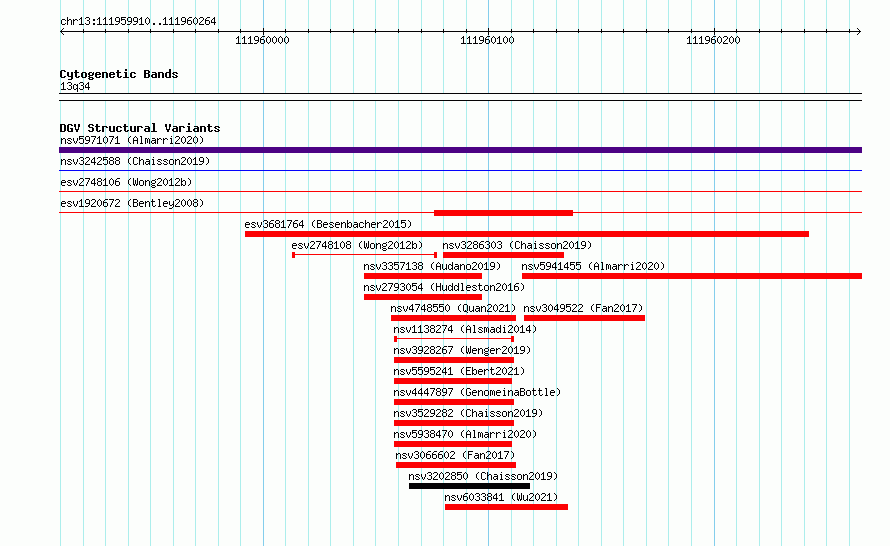
Task: Click the thin esv2748108 variant line
Action: [x=364, y=255]
